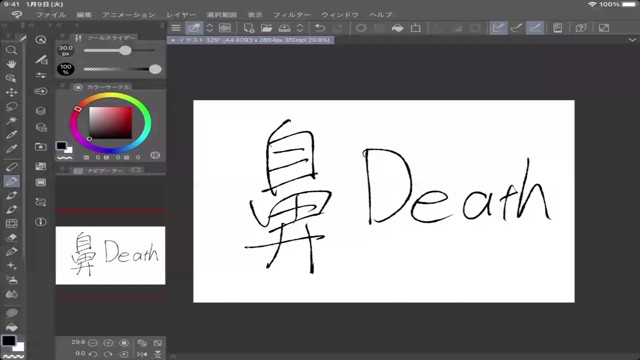Open Tool Slider palette menu handle
The height and width of the screenshot is (360, 640).
pos(62,37)
